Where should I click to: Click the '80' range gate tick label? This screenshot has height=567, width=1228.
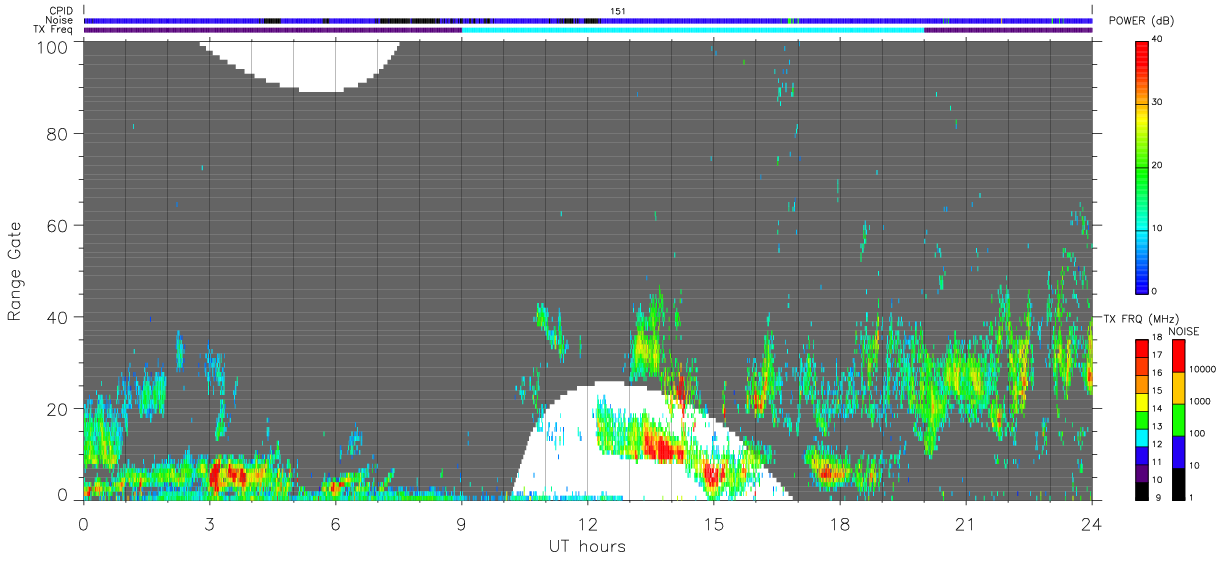[58, 133]
